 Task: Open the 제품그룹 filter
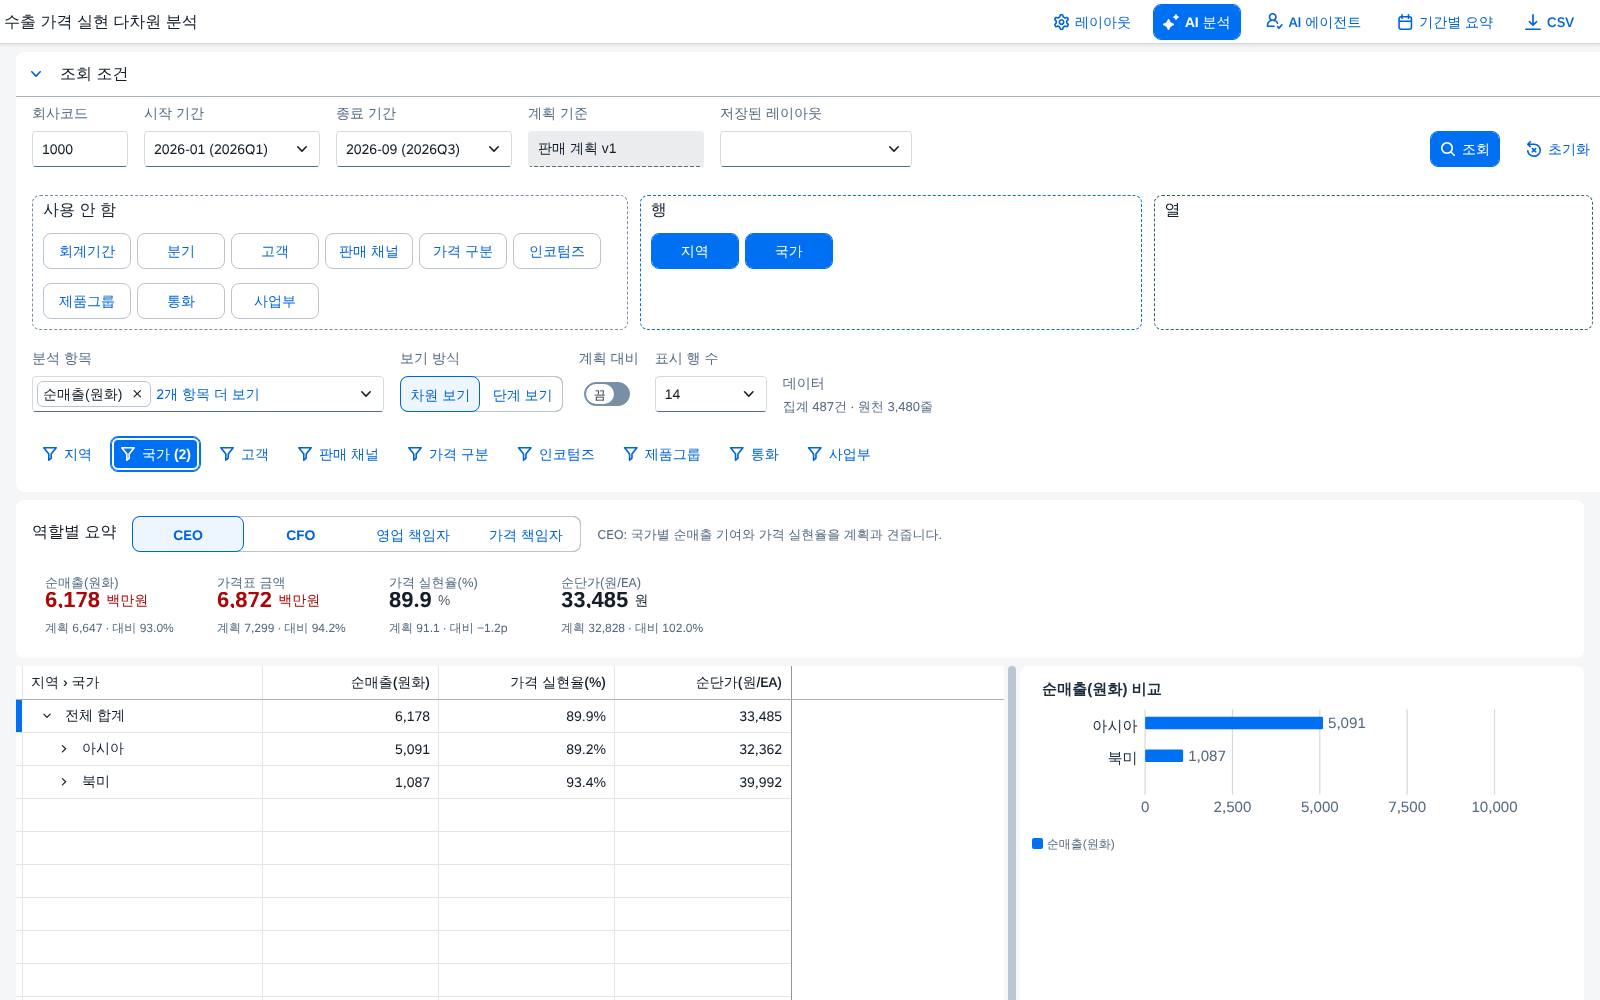pos(662,454)
